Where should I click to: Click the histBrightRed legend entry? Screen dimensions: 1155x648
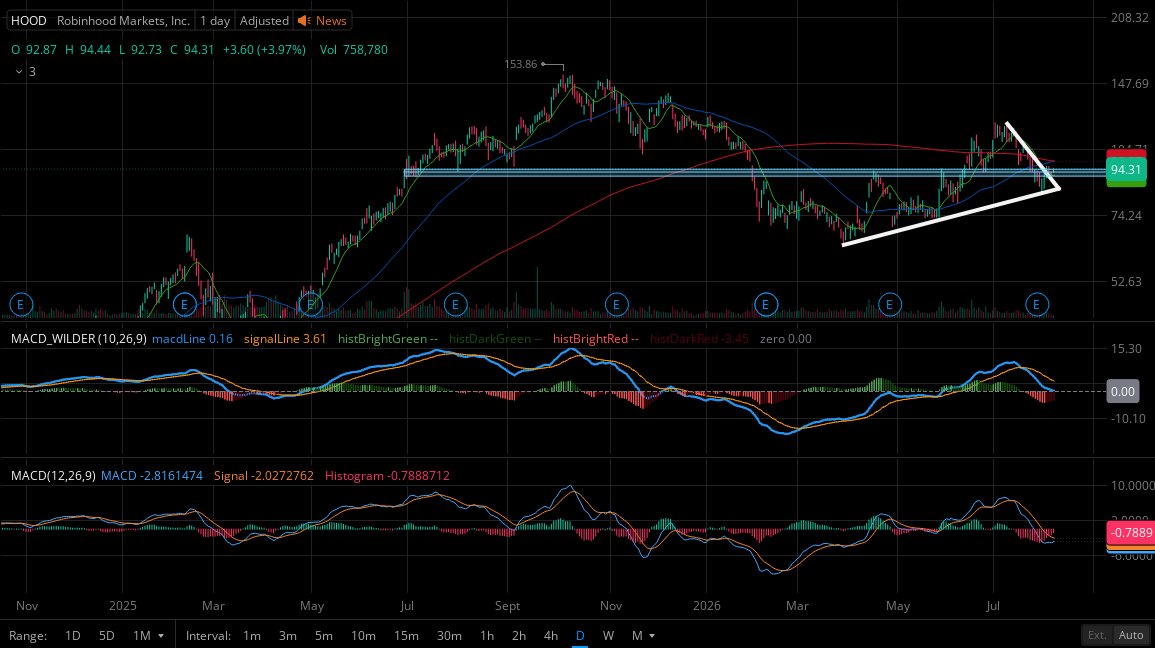tap(596, 339)
